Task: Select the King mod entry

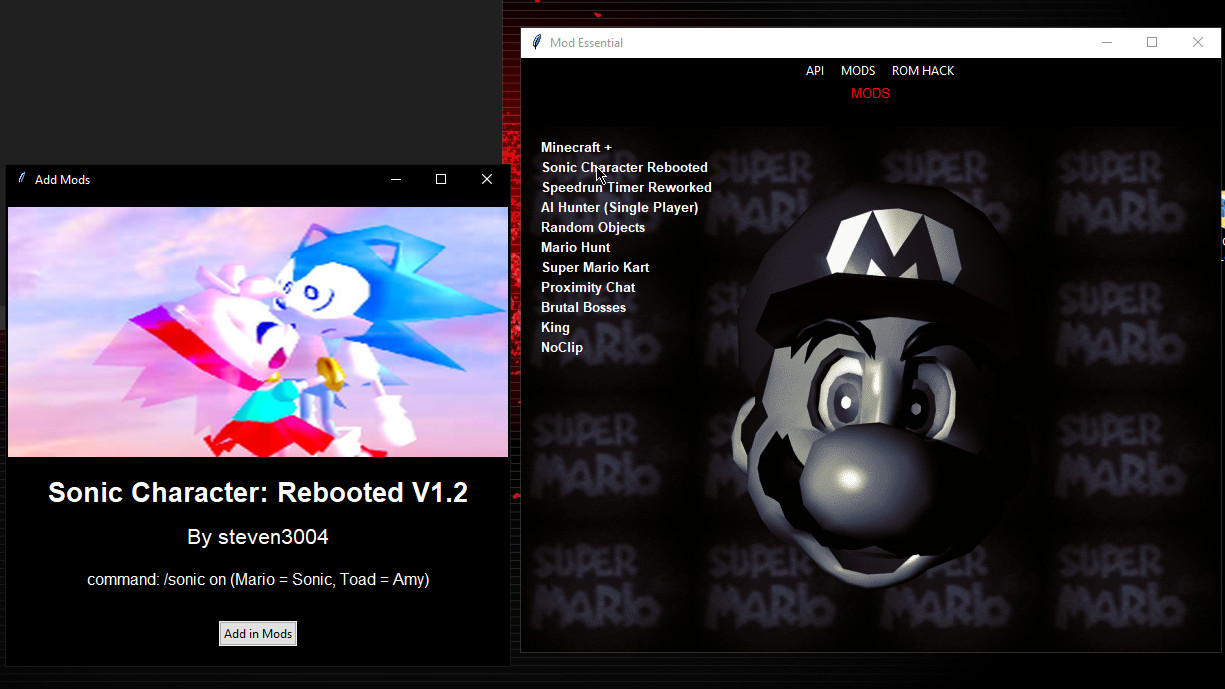Action: pos(554,327)
